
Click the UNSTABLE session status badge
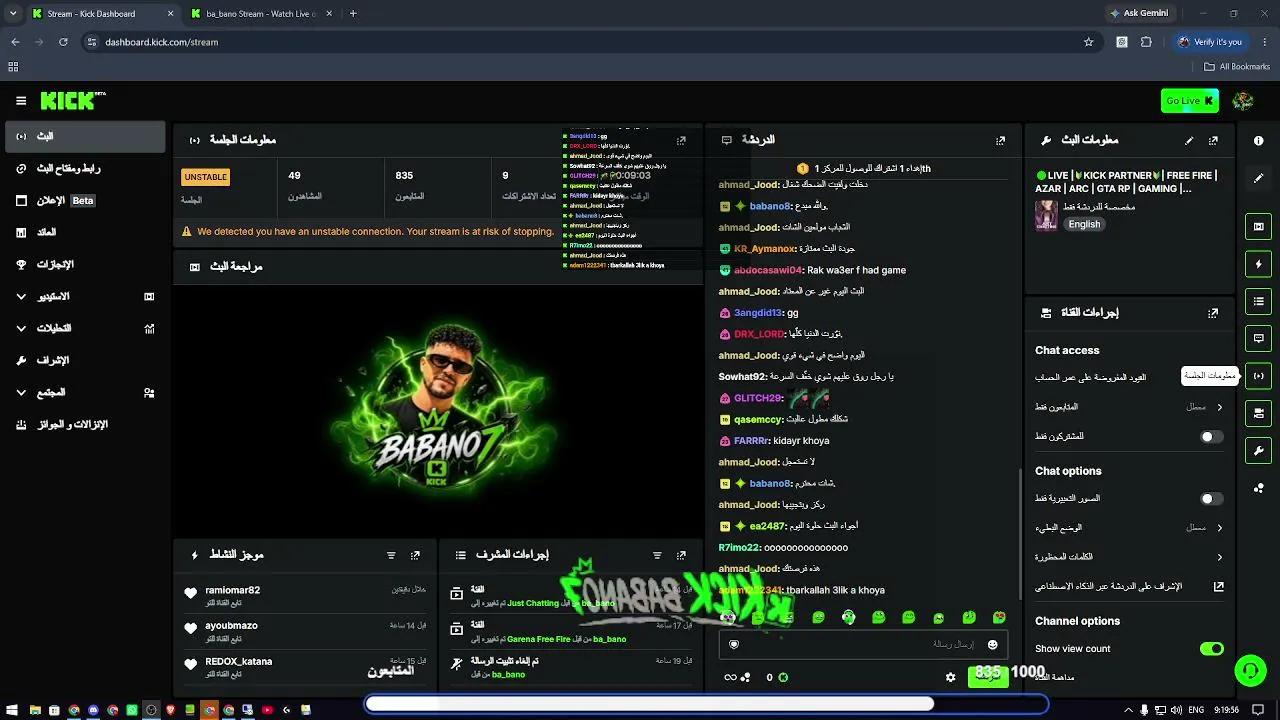tap(206, 177)
